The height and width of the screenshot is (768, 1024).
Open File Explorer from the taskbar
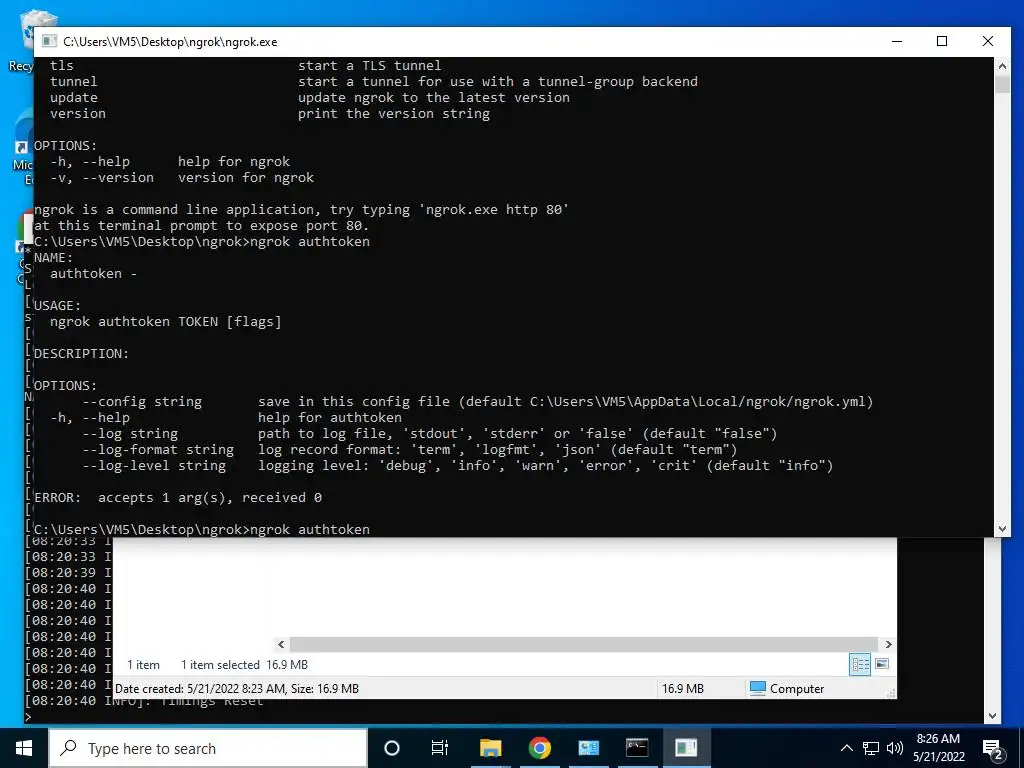point(490,748)
